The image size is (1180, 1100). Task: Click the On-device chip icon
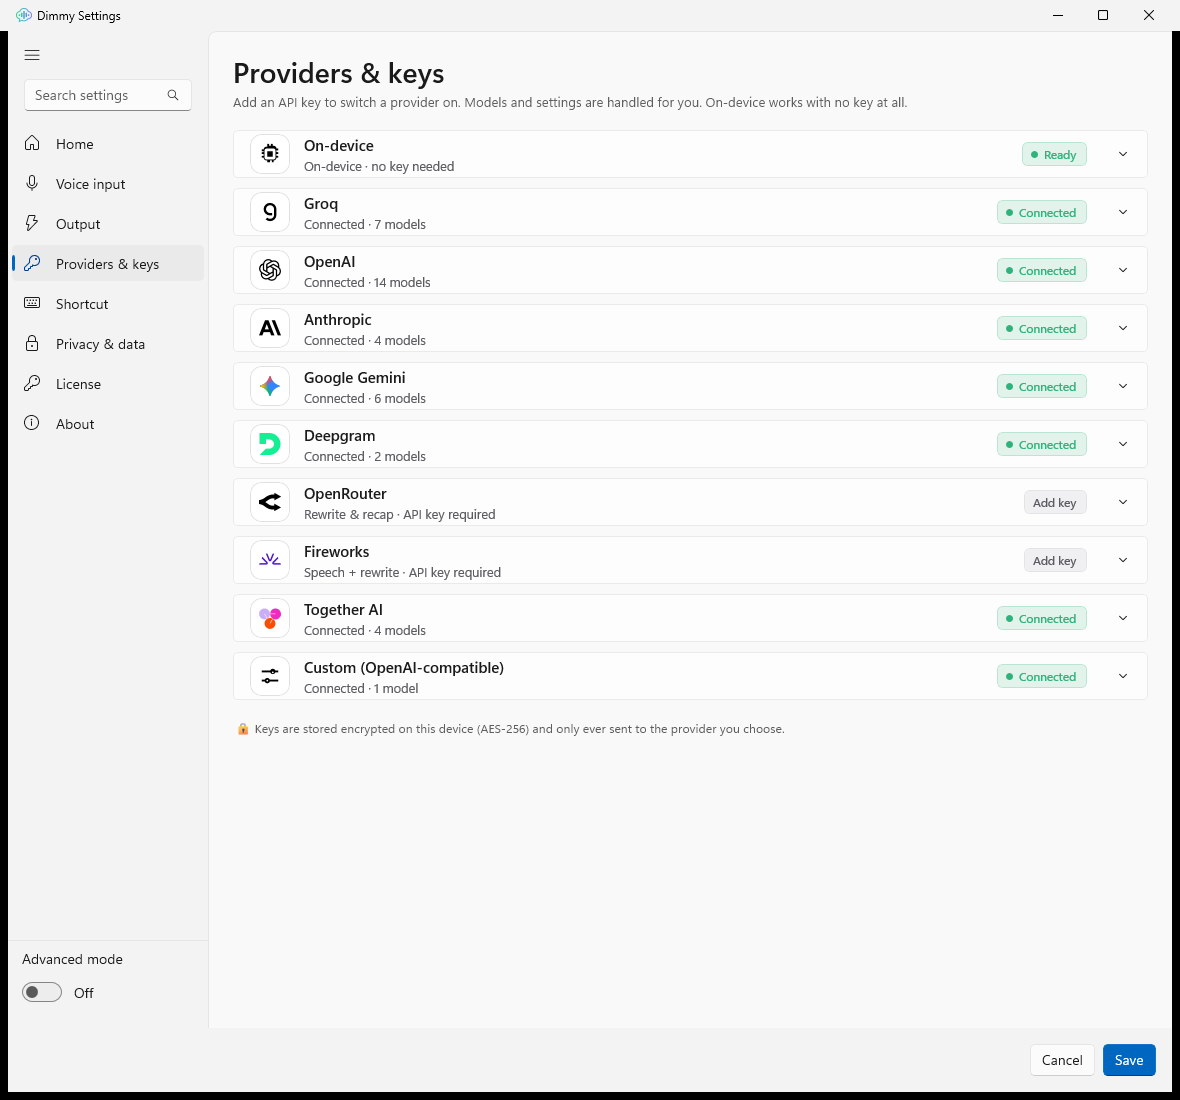(x=270, y=154)
